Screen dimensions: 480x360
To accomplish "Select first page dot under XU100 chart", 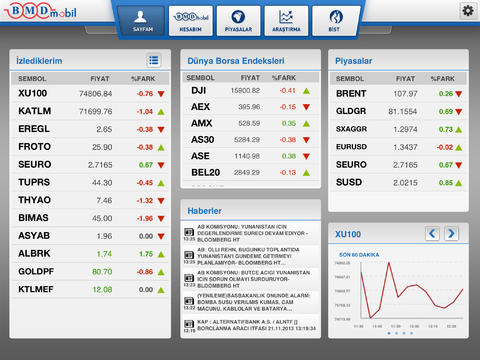I will click(389, 333).
